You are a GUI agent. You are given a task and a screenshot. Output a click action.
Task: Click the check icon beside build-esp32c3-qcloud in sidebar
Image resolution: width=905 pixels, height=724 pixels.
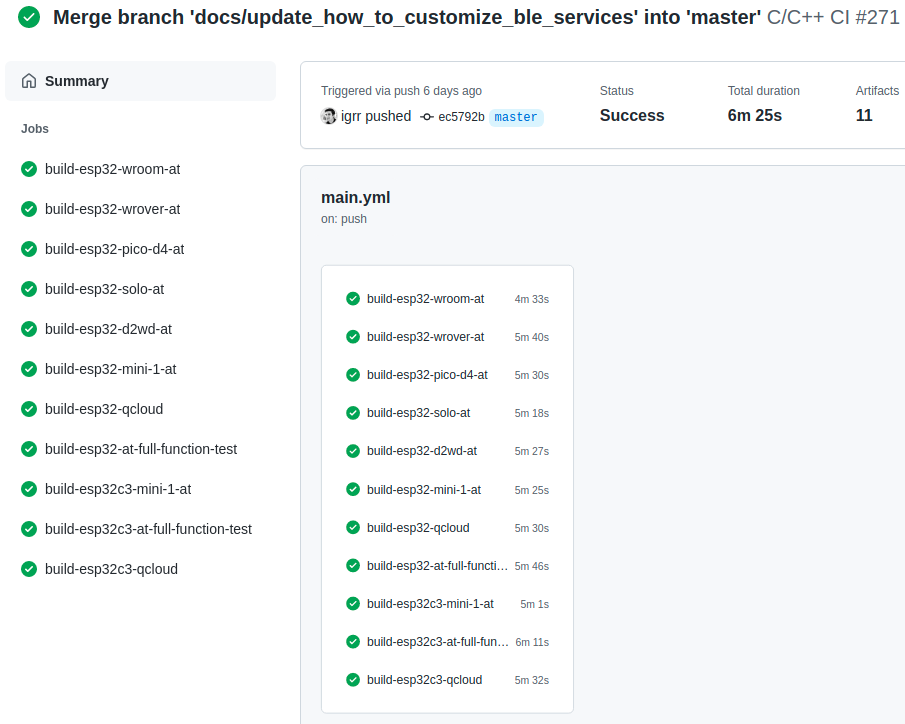[28, 569]
